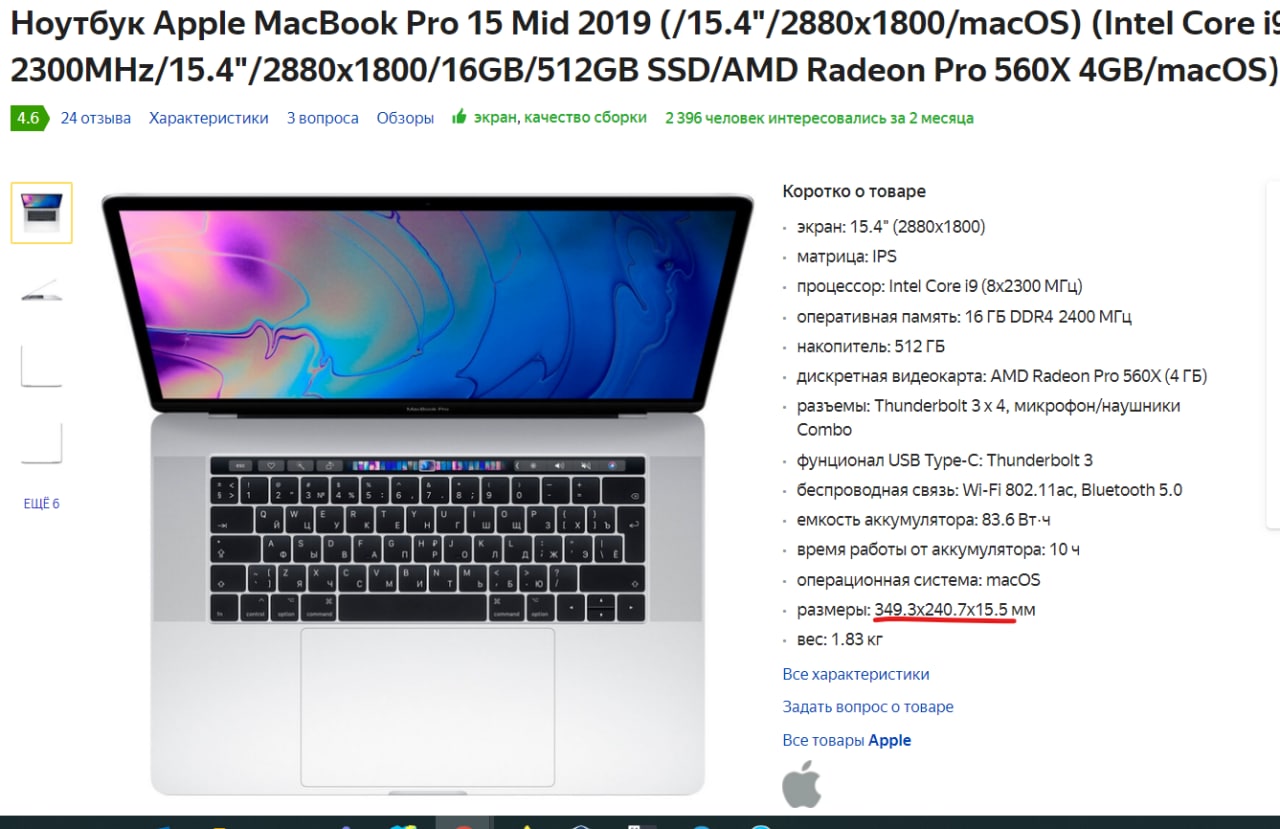Go to the 'Обзоры' section

(x=405, y=118)
